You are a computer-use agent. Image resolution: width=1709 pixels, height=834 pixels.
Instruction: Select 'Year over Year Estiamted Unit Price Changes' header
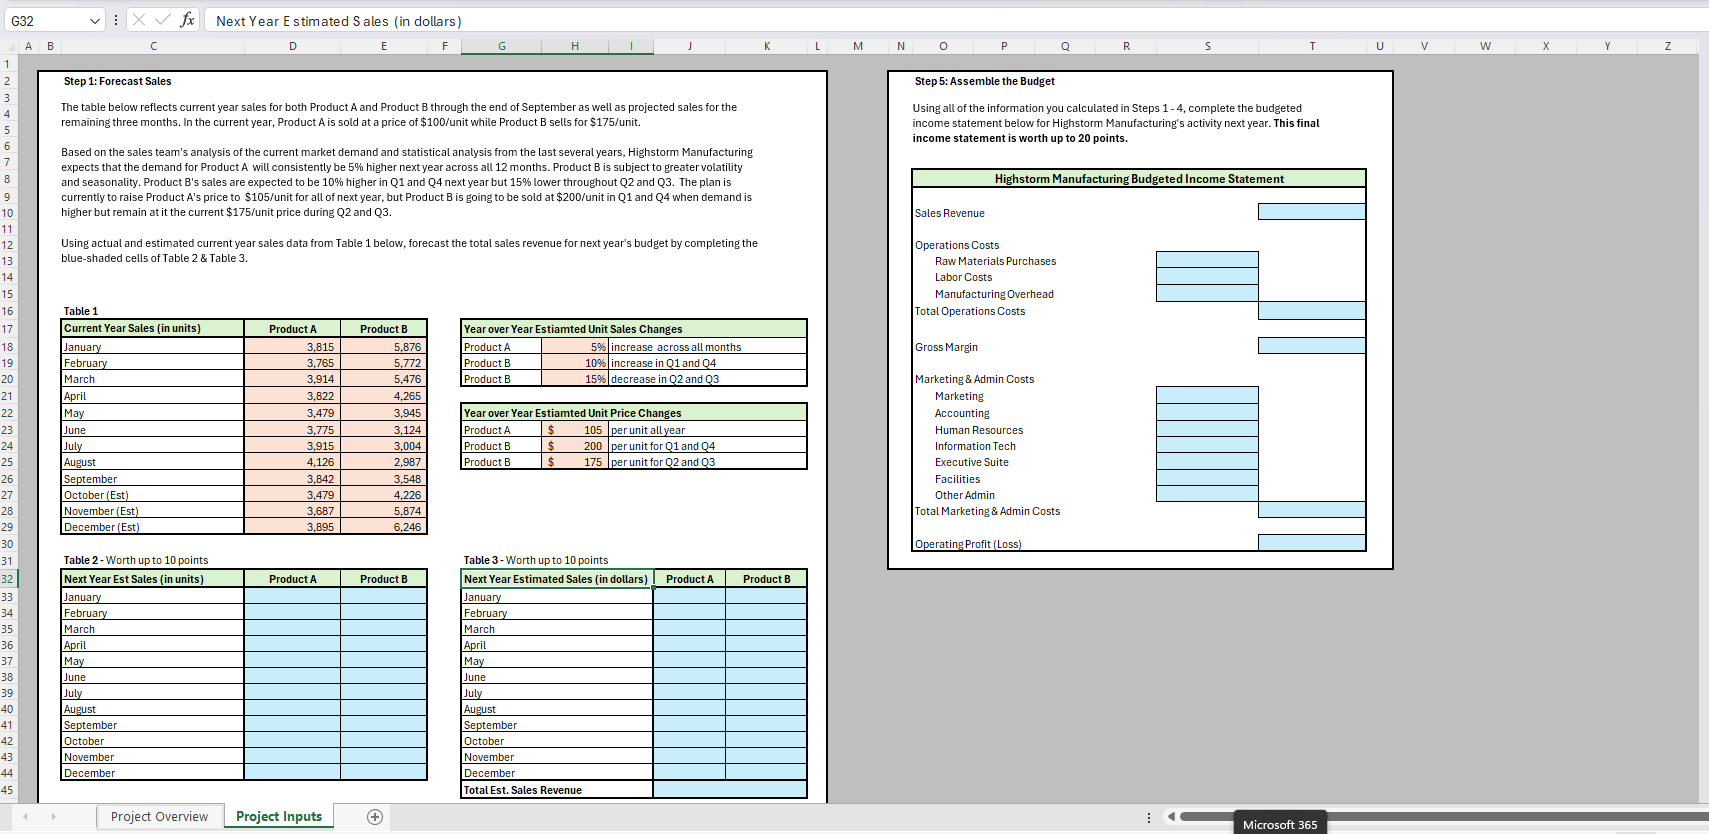click(x=634, y=413)
